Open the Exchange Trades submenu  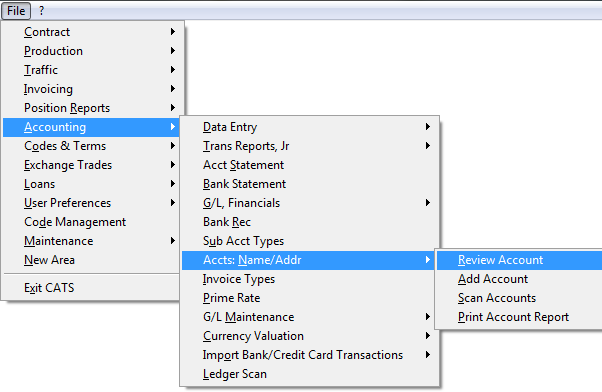pyautogui.click(x=91, y=165)
